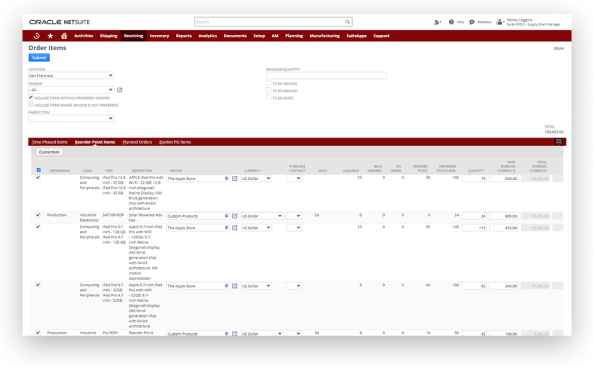594x367 pixels.
Task: Uncheck the SAF186-ROP Solar Powered Attic Fan row checkbox
Action: [x=38, y=215]
